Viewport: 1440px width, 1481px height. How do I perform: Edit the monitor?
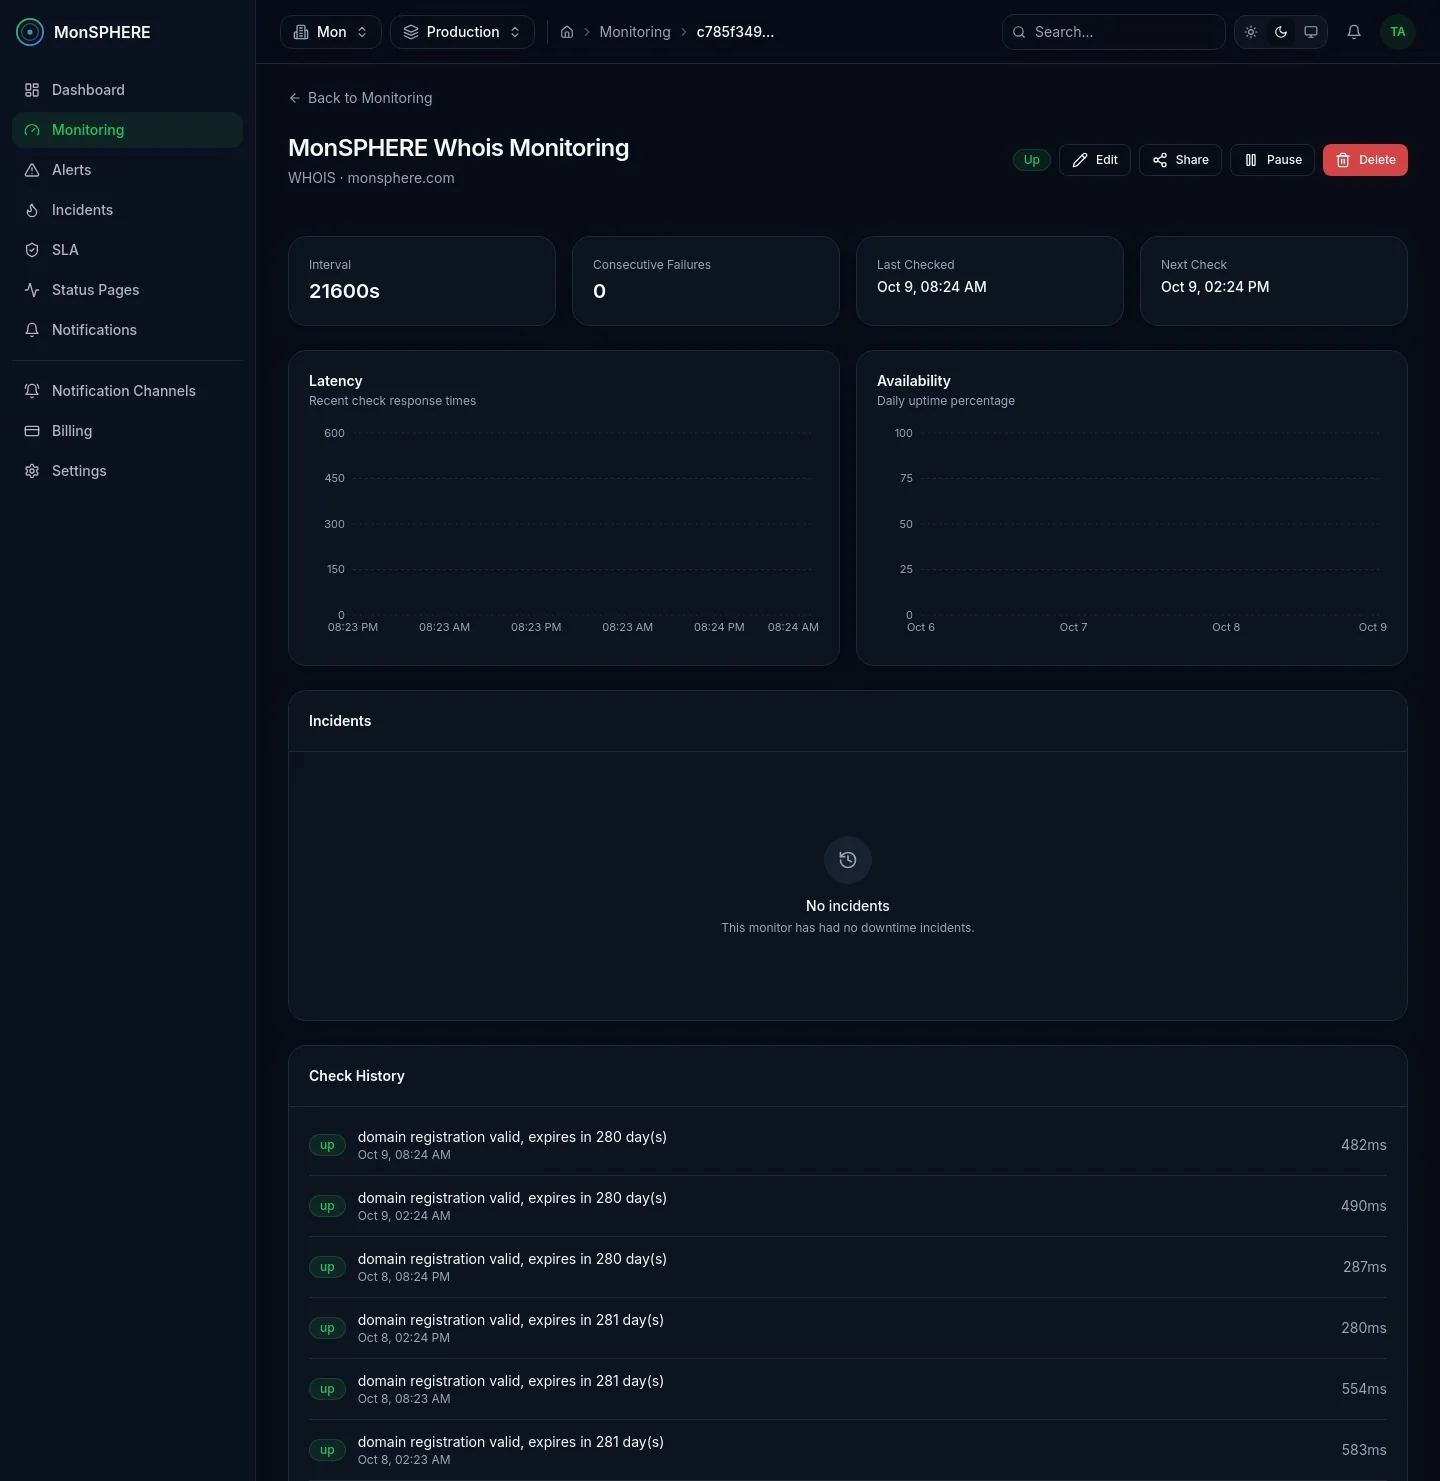tap(1095, 160)
